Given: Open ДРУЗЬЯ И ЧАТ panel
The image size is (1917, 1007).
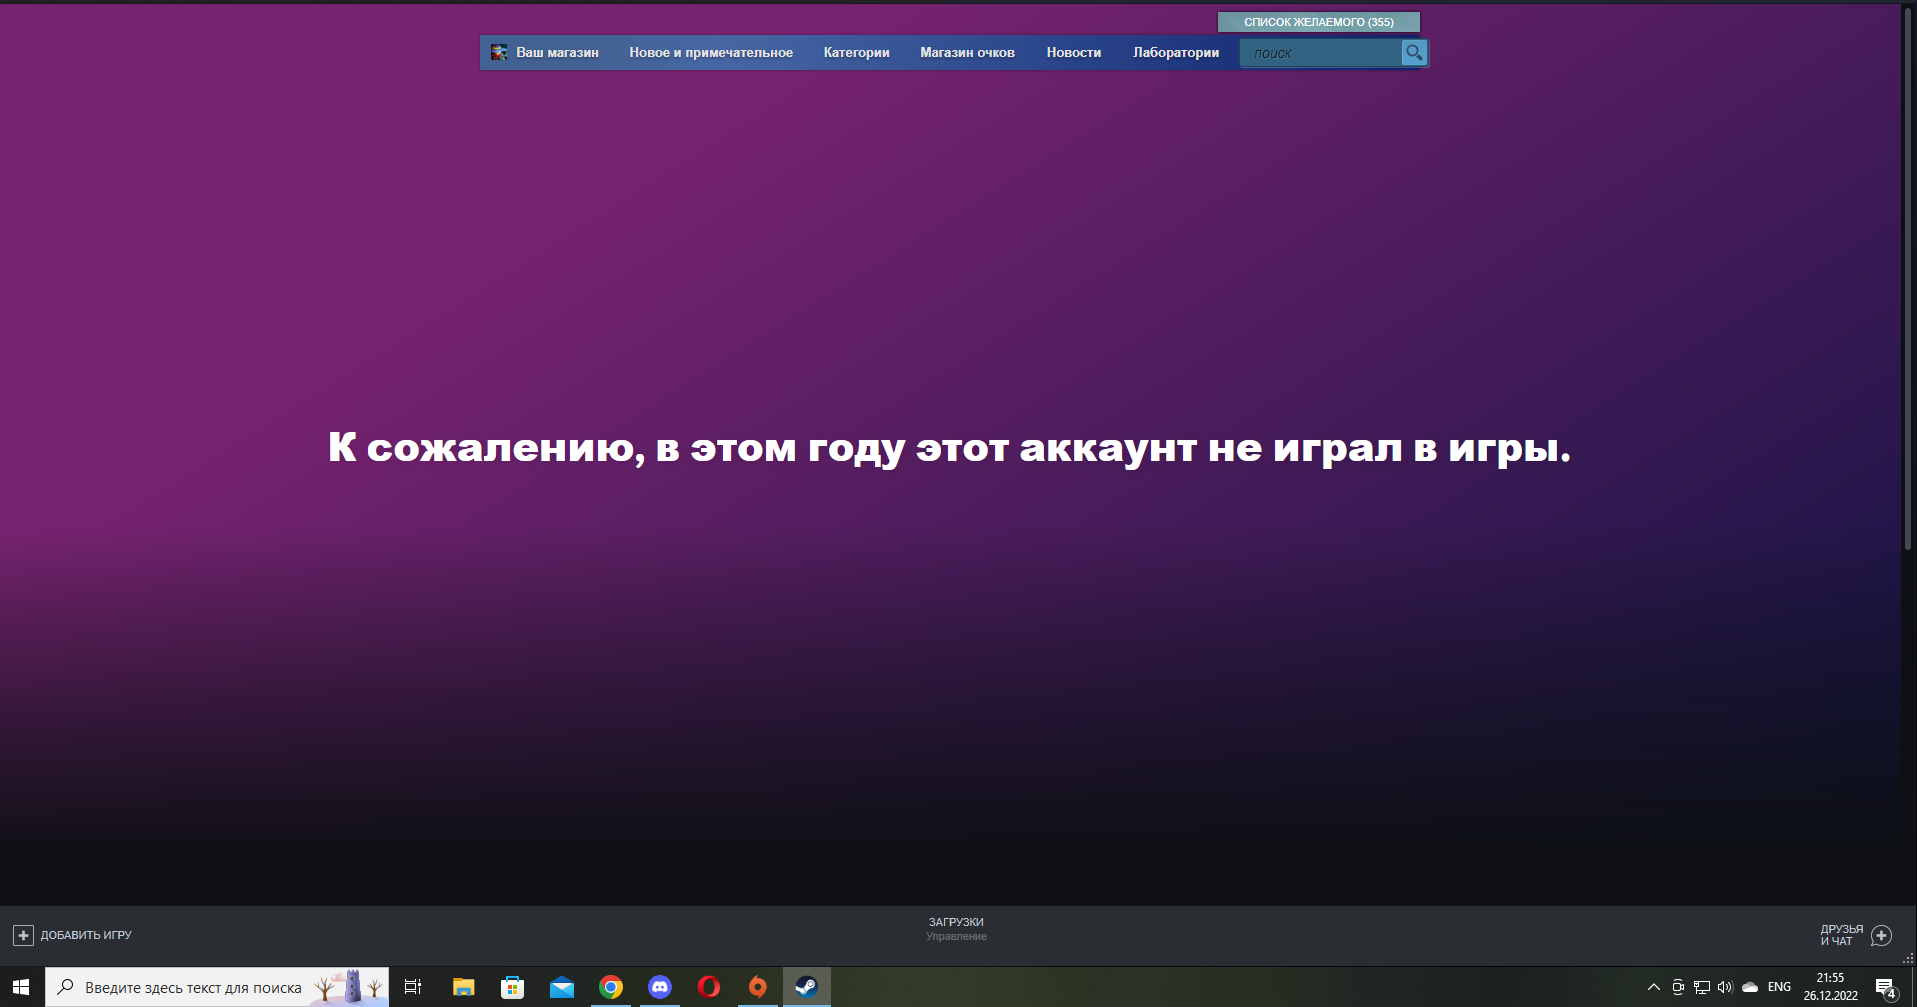Looking at the screenshot, I should [x=1841, y=935].
